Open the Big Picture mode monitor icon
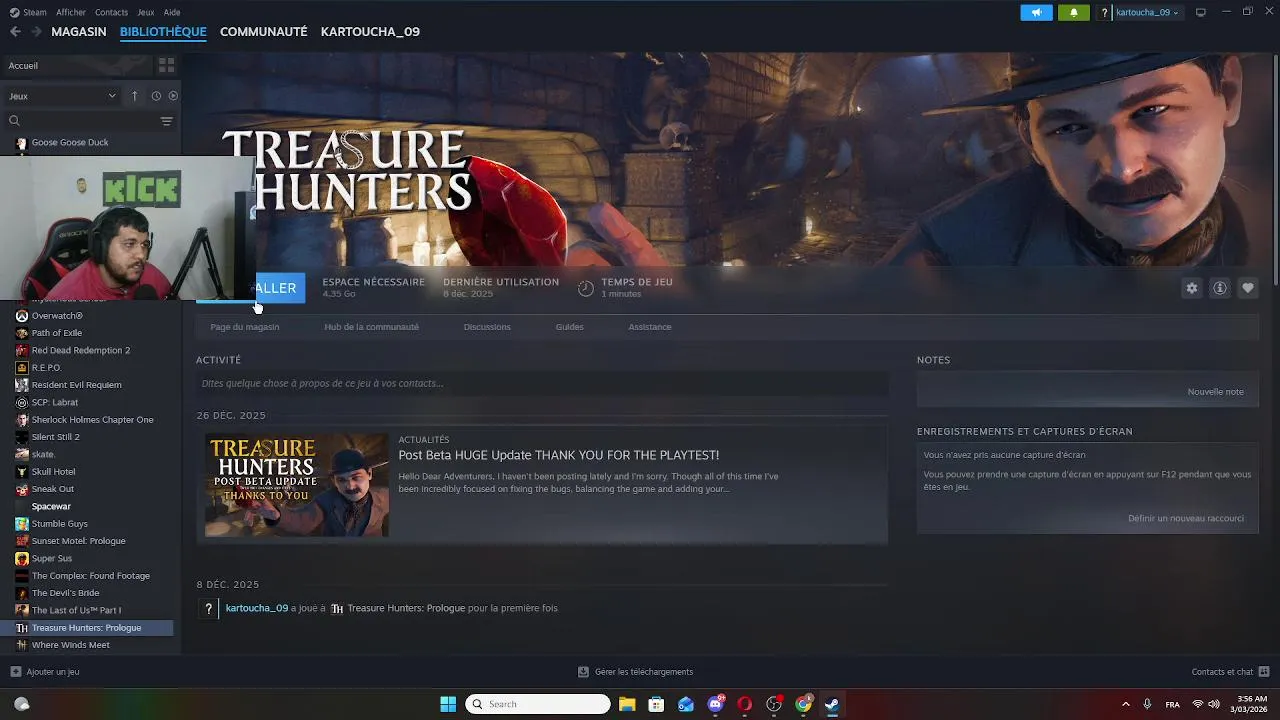This screenshot has height=720, width=1280. [x=1201, y=12]
